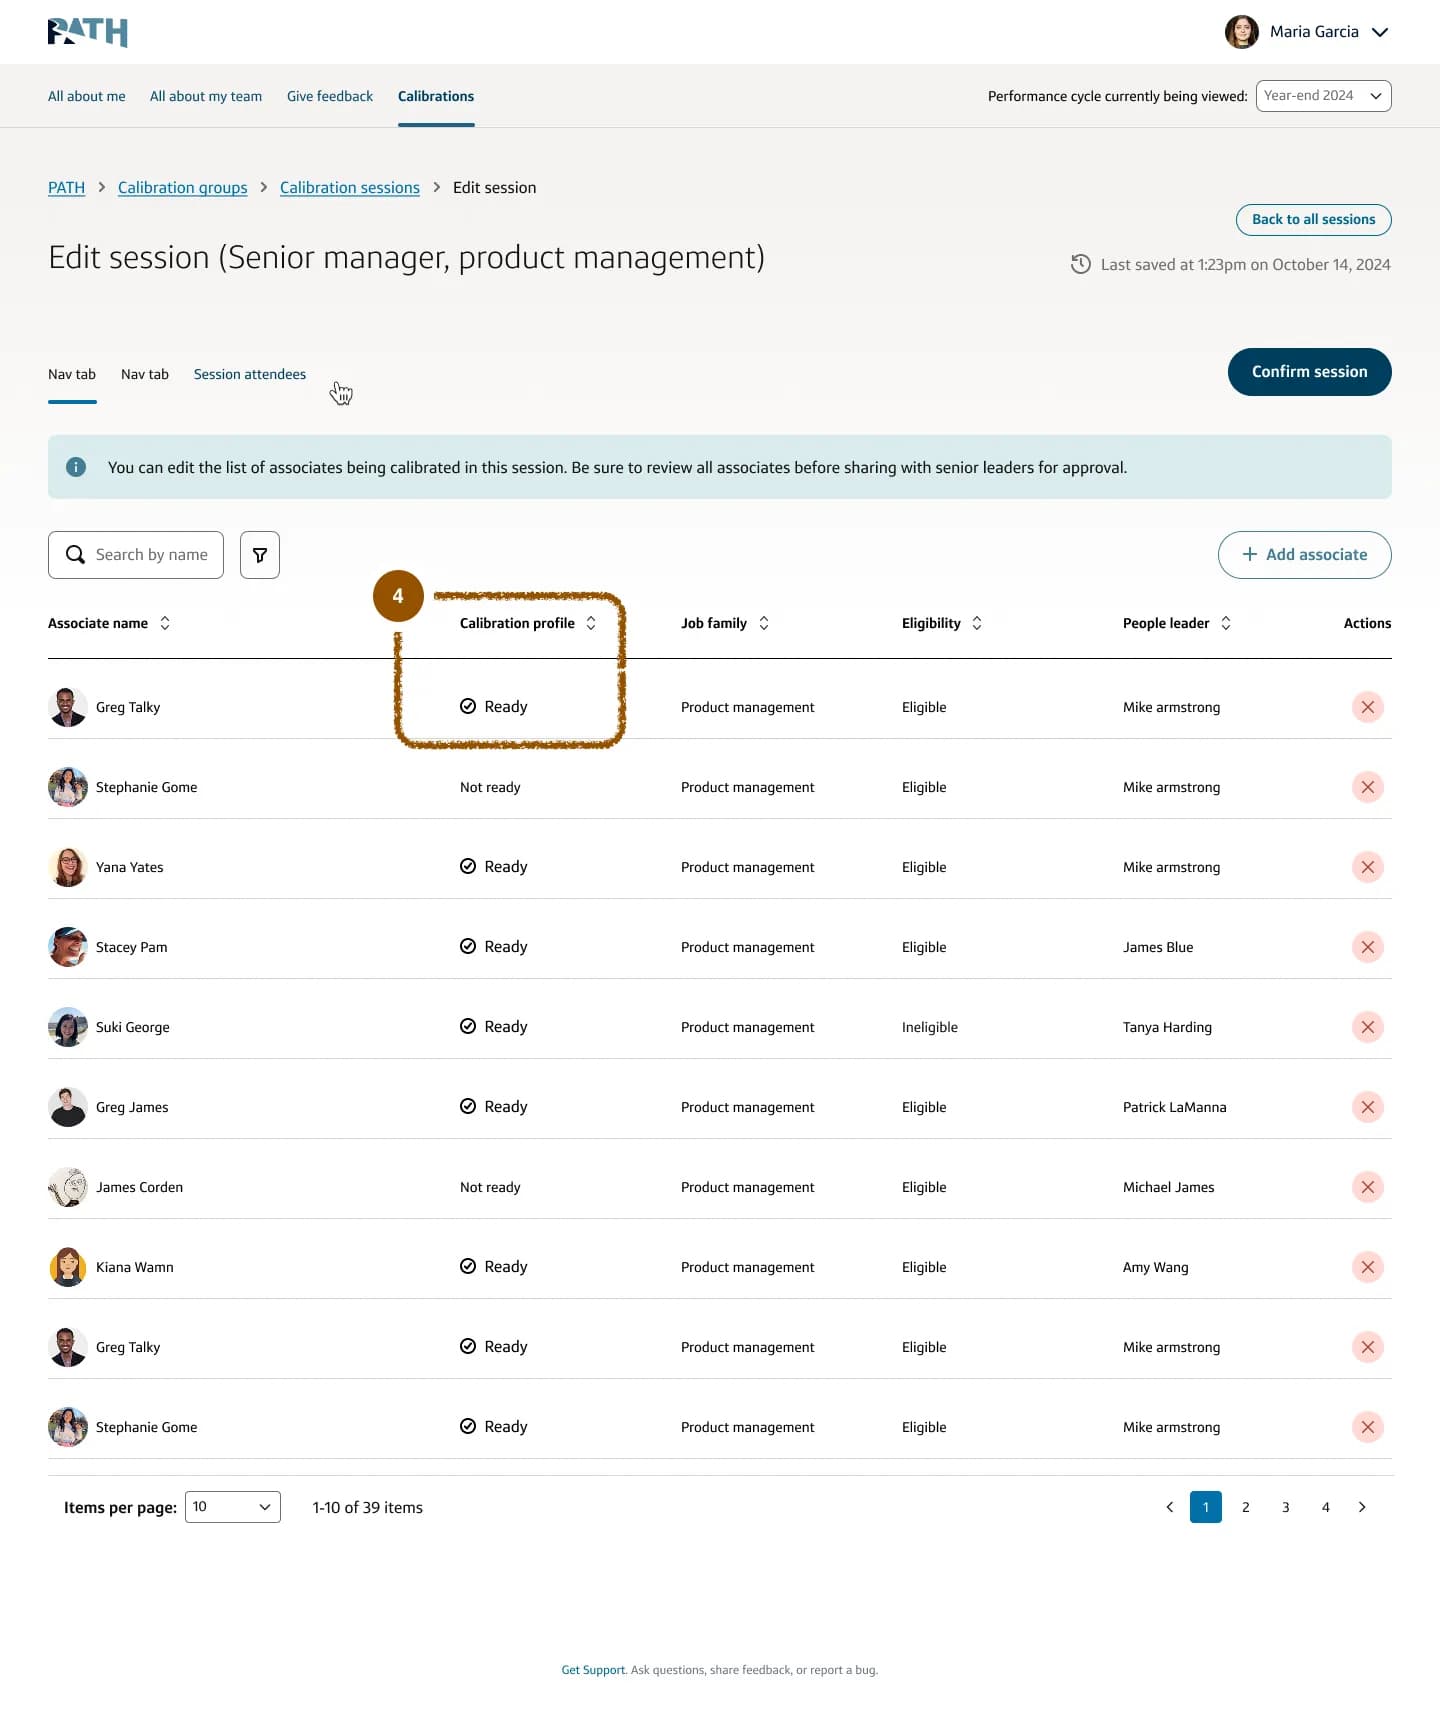Click Stacey Pam's Ready check icon
The height and width of the screenshot is (1712, 1440).
click(x=468, y=946)
